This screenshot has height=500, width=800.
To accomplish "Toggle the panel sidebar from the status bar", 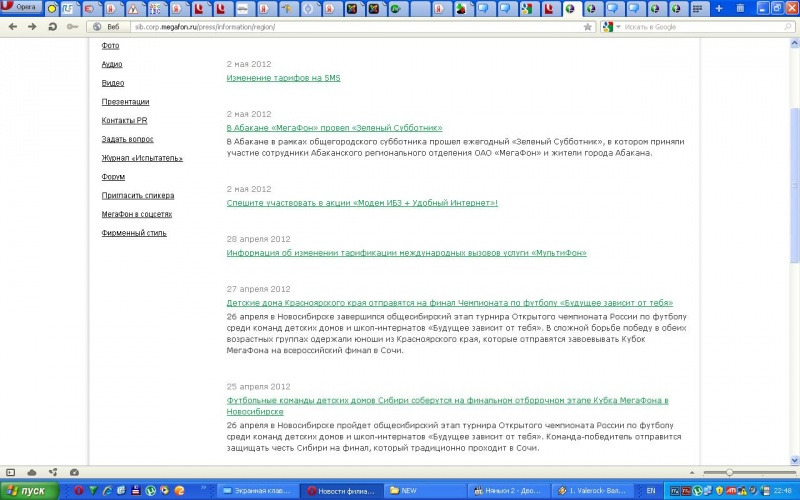I will (11, 471).
